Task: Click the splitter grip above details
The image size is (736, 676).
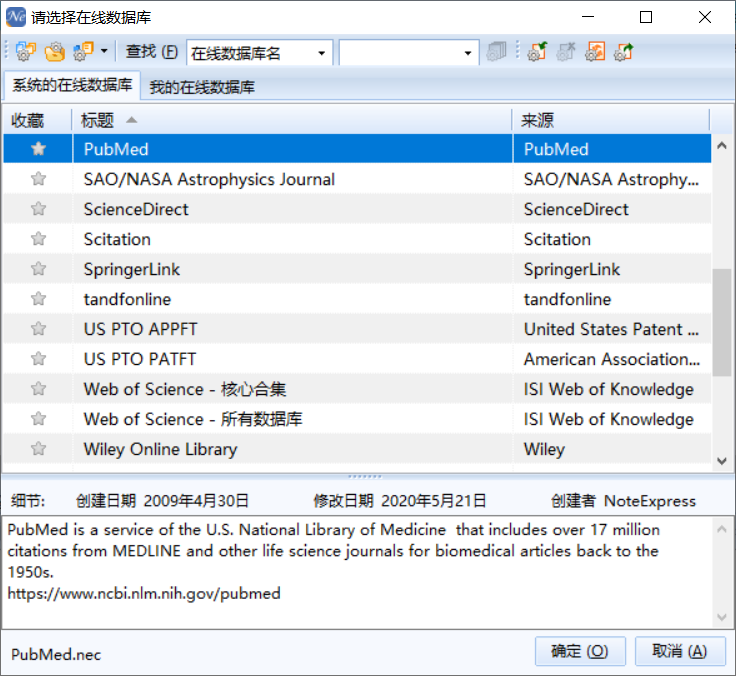Action: pyautogui.click(x=365, y=476)
